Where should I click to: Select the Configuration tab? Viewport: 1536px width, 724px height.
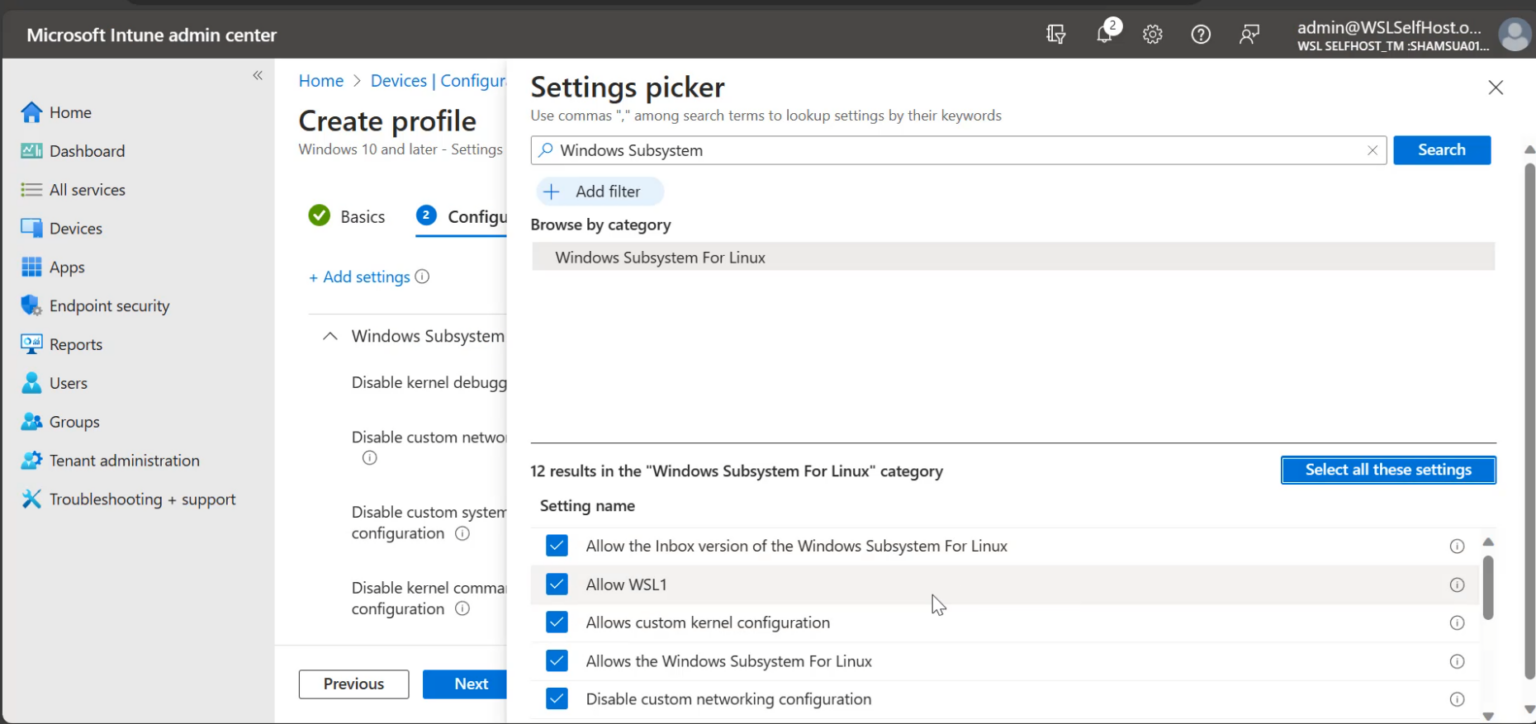pyautogui.click(x=478, y=216)
